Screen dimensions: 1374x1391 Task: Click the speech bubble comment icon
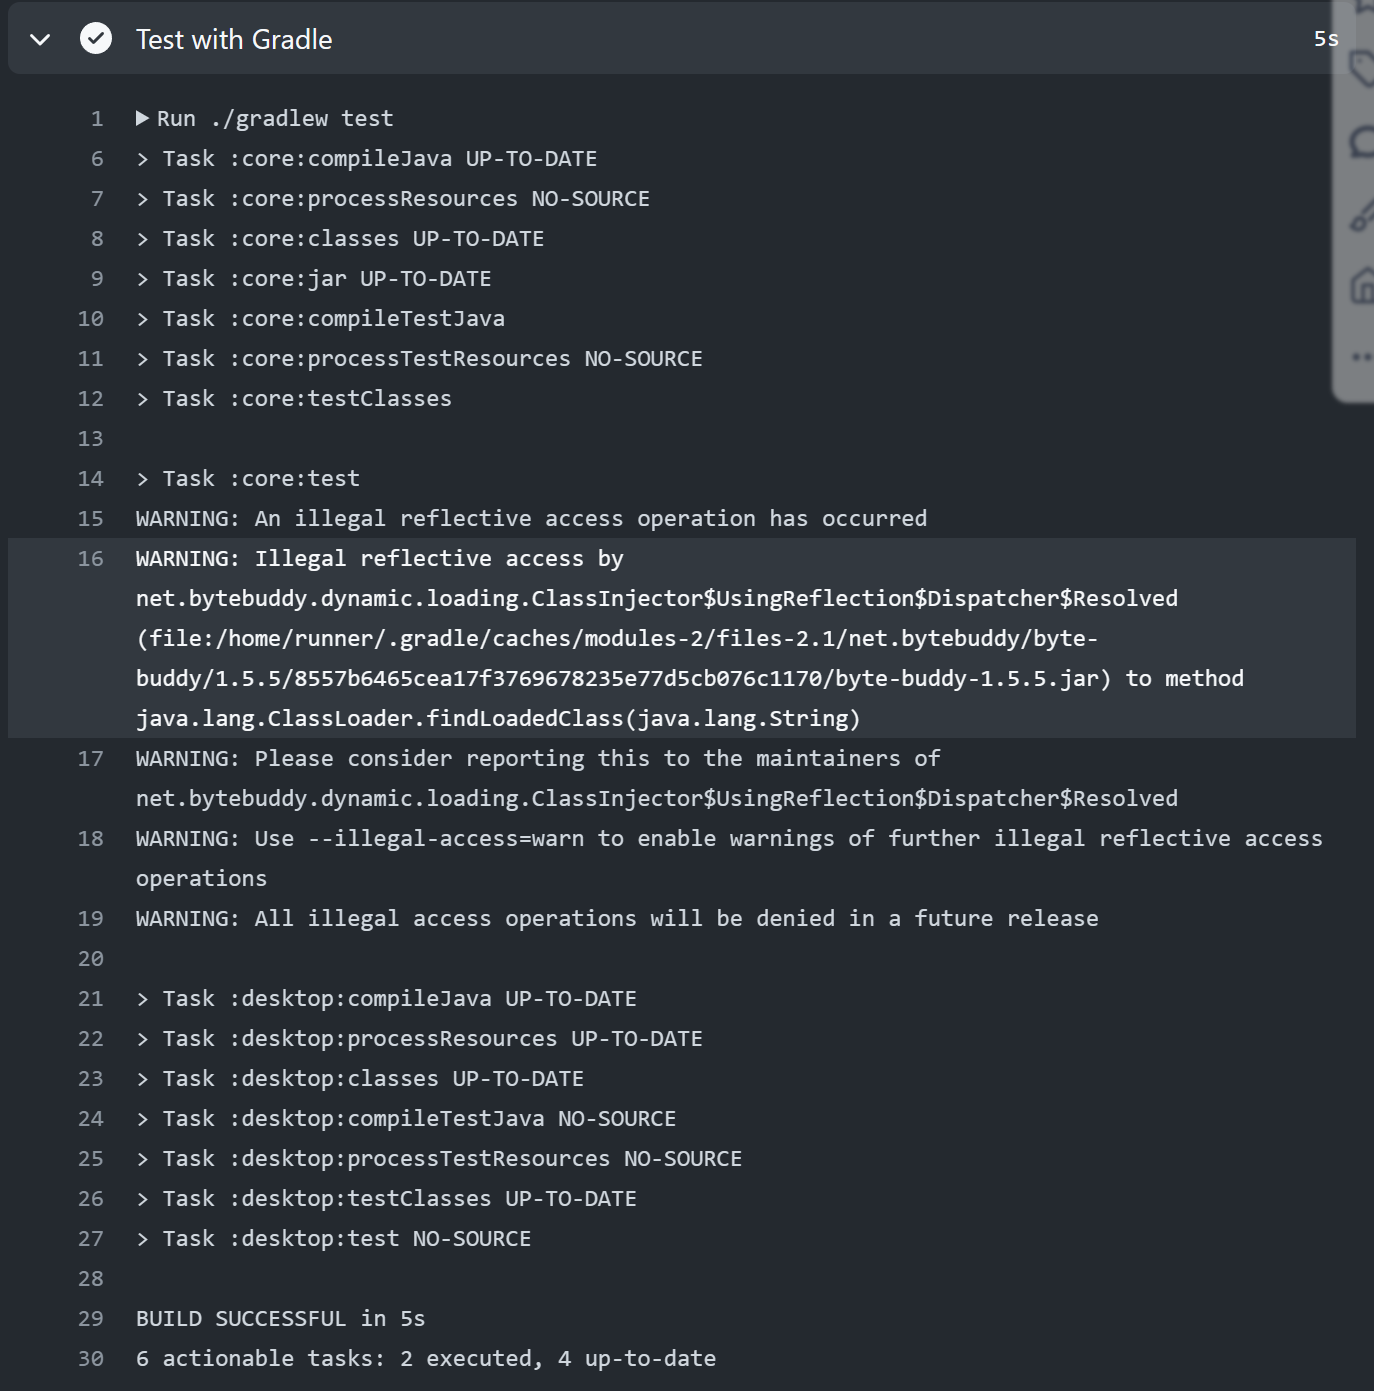point(1362,142)
